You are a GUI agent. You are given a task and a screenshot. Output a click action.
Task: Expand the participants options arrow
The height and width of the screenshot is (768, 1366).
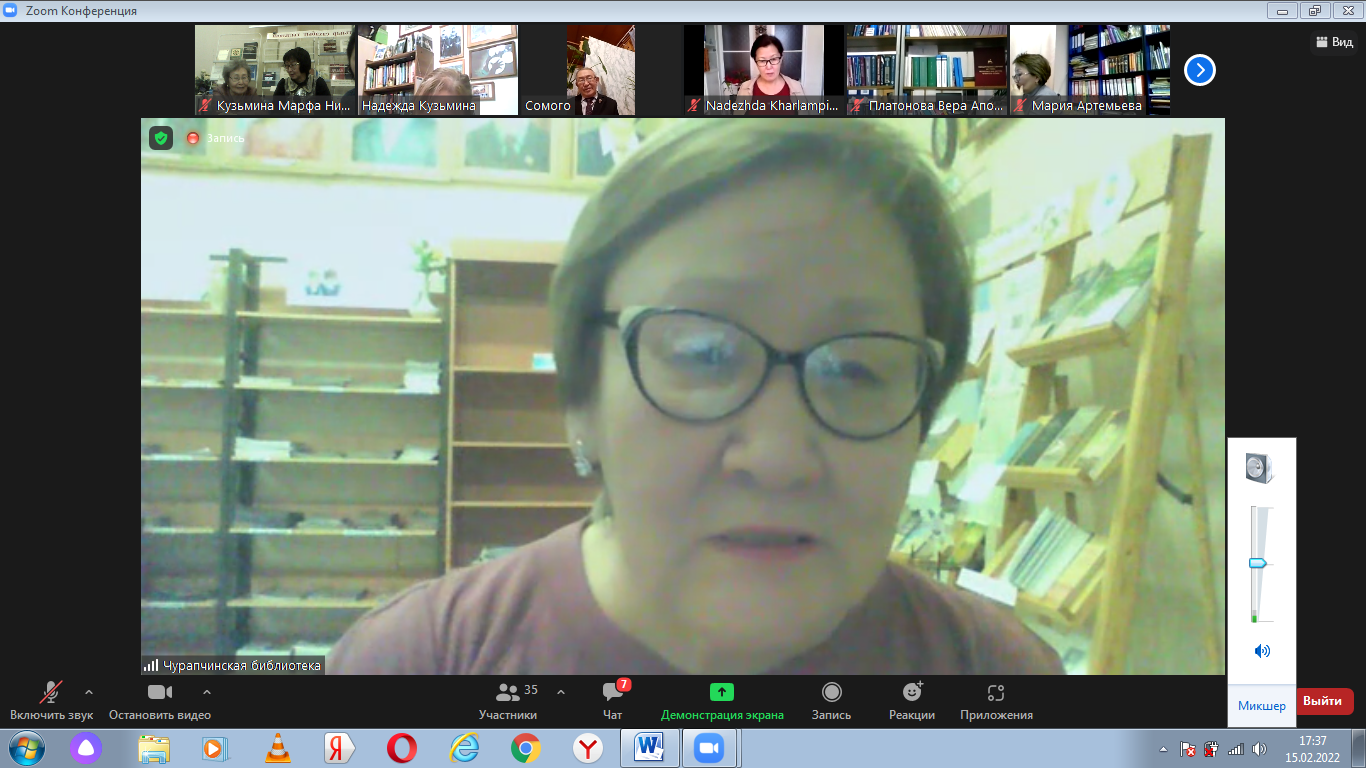coord(561,692)
